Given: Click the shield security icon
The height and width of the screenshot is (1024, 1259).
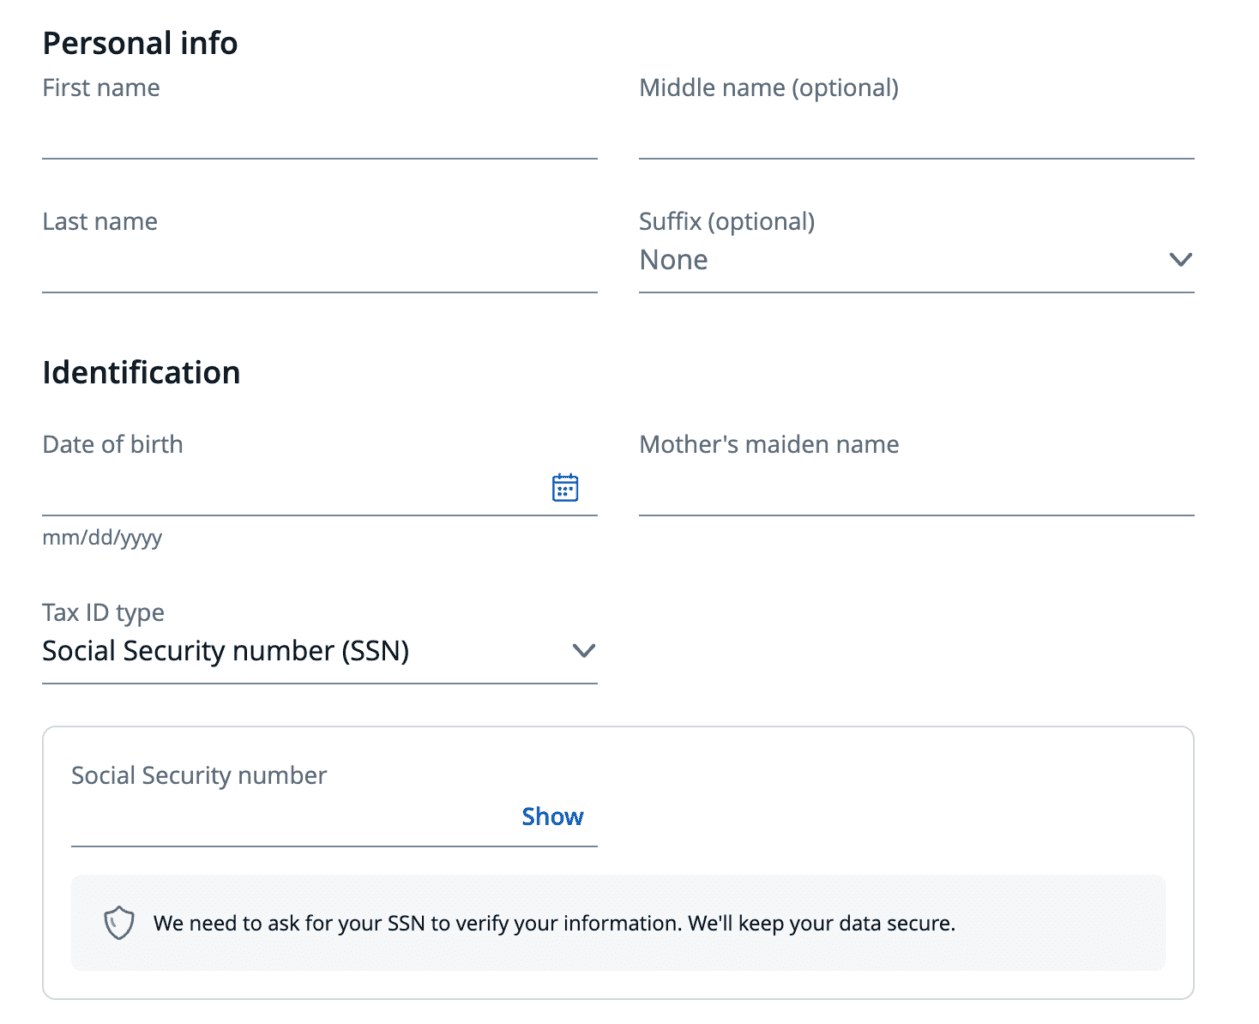Looking at the screenshot, I should pos(119,923).
